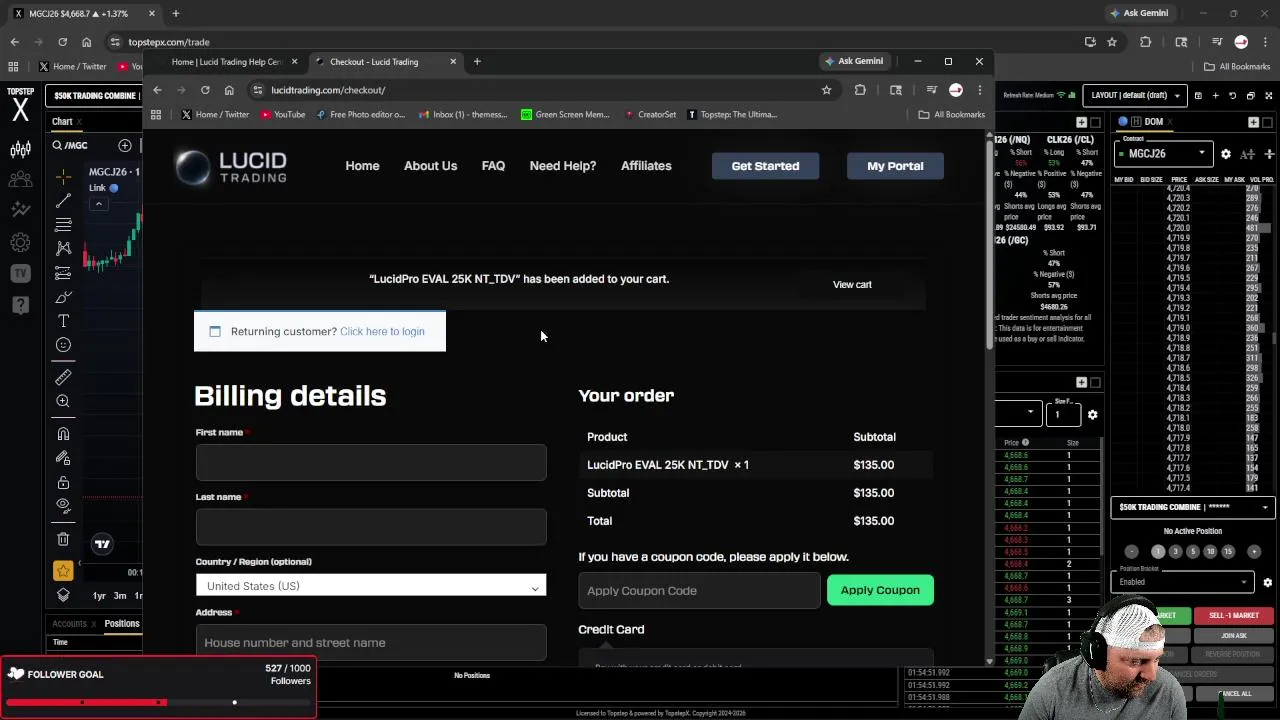Increase order size with DOM plus button

(1254, 551)
